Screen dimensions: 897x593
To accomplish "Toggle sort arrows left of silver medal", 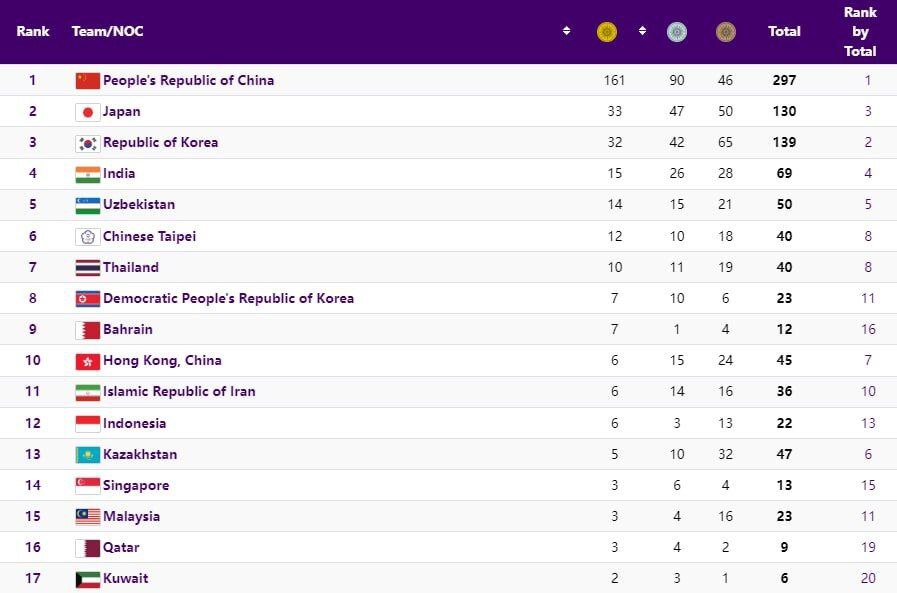I will [x=642, y=32].
